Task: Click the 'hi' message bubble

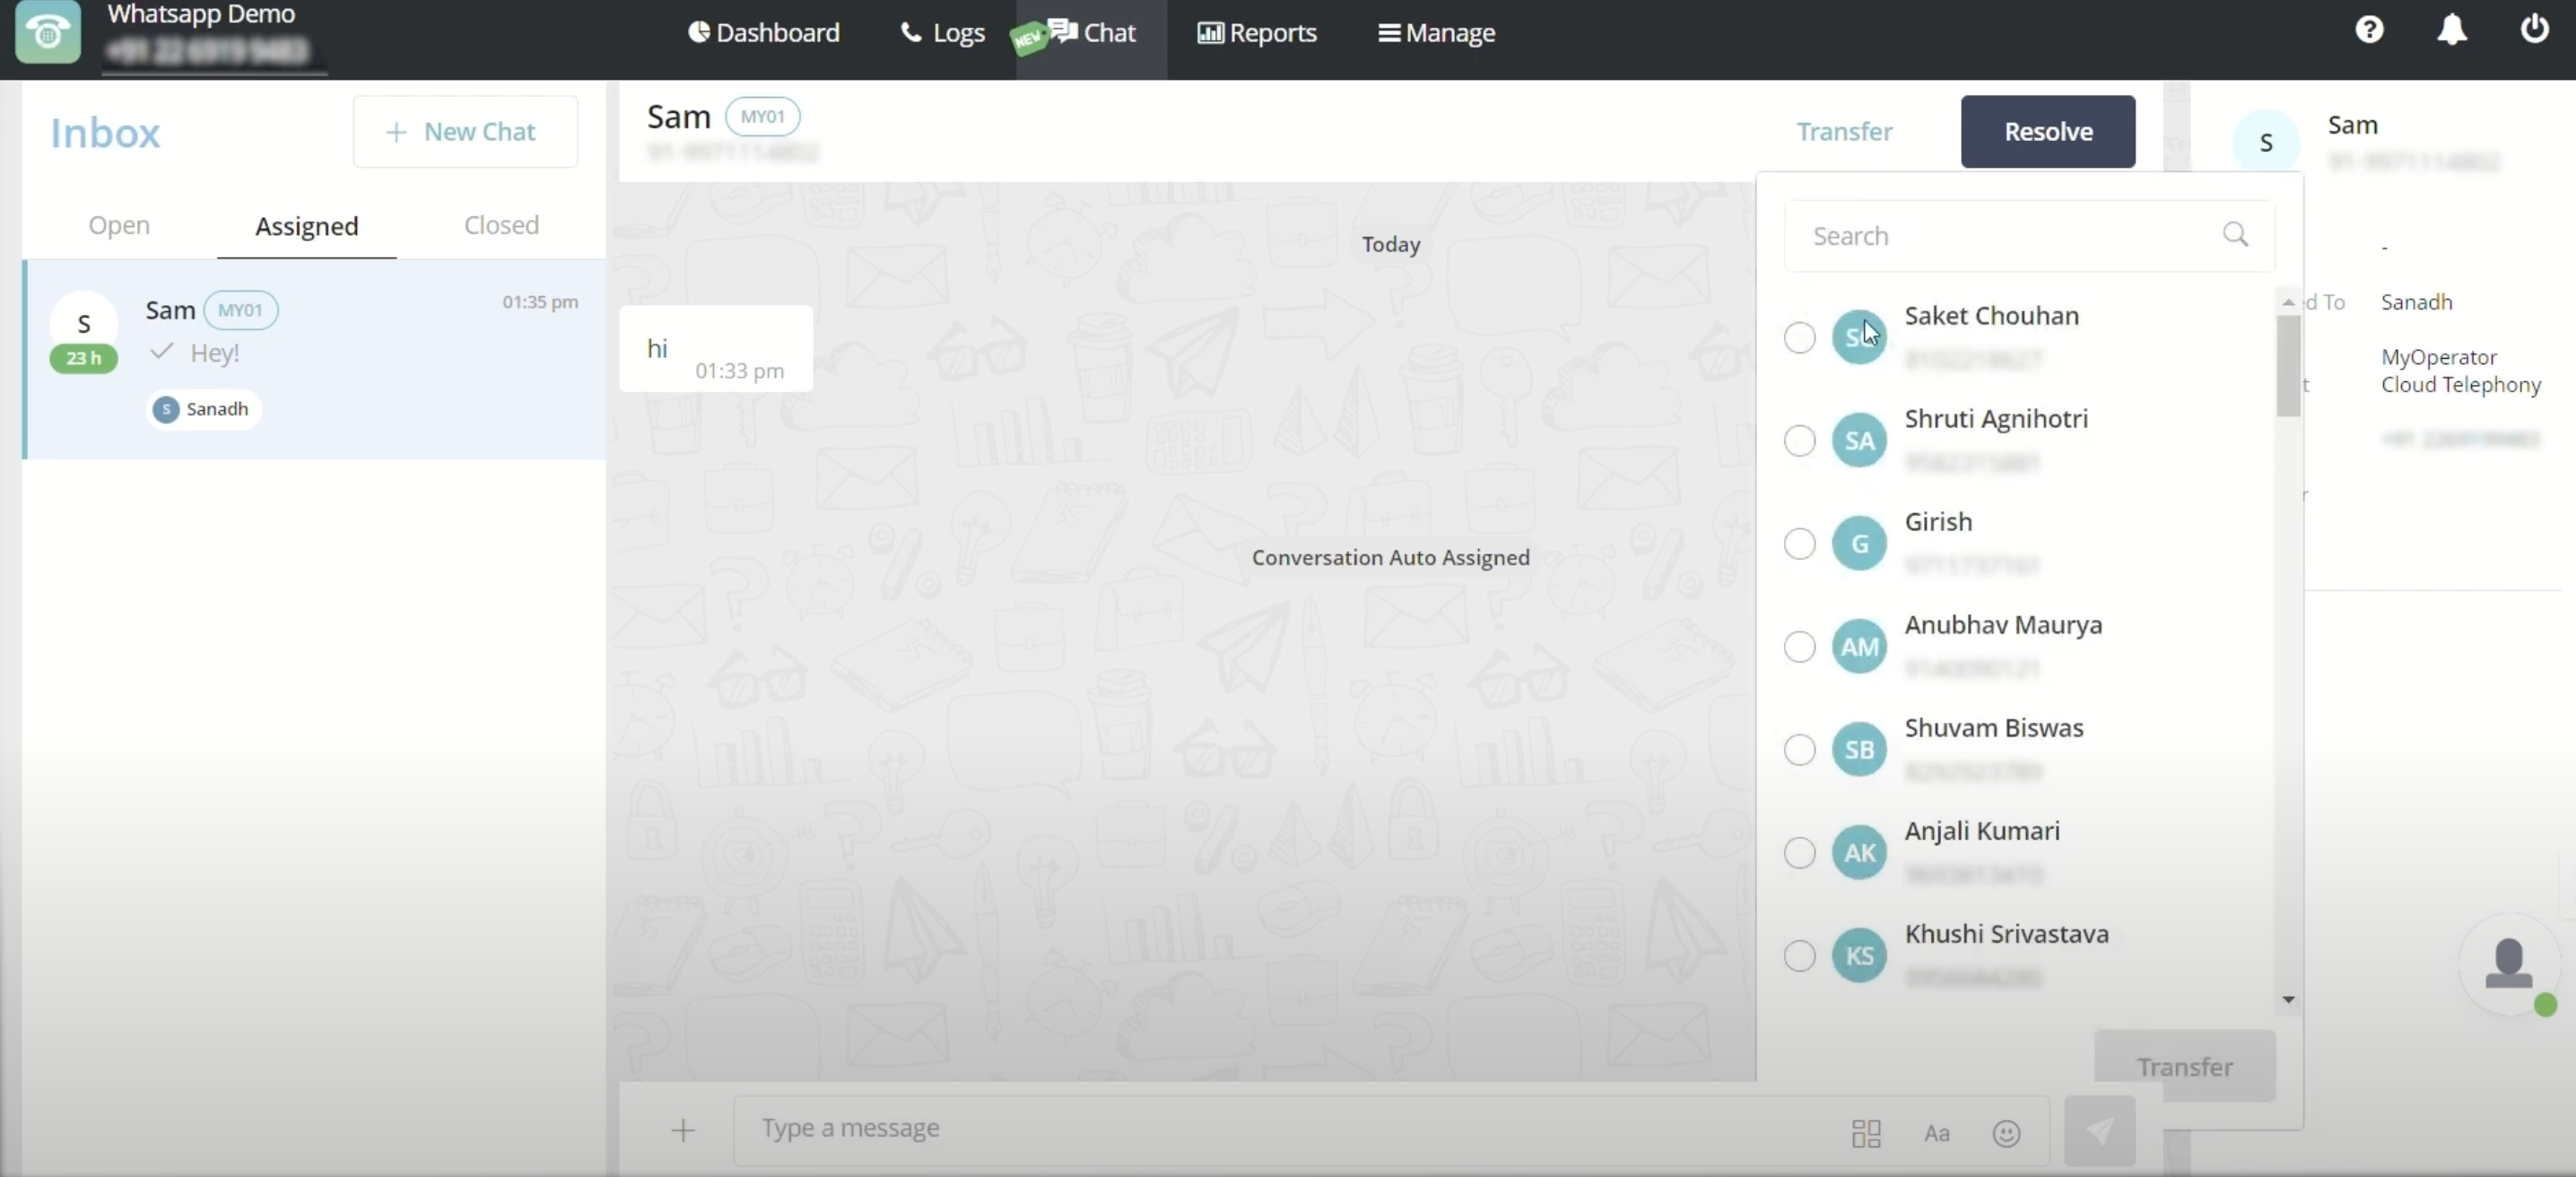Action: tap(716, 349)
